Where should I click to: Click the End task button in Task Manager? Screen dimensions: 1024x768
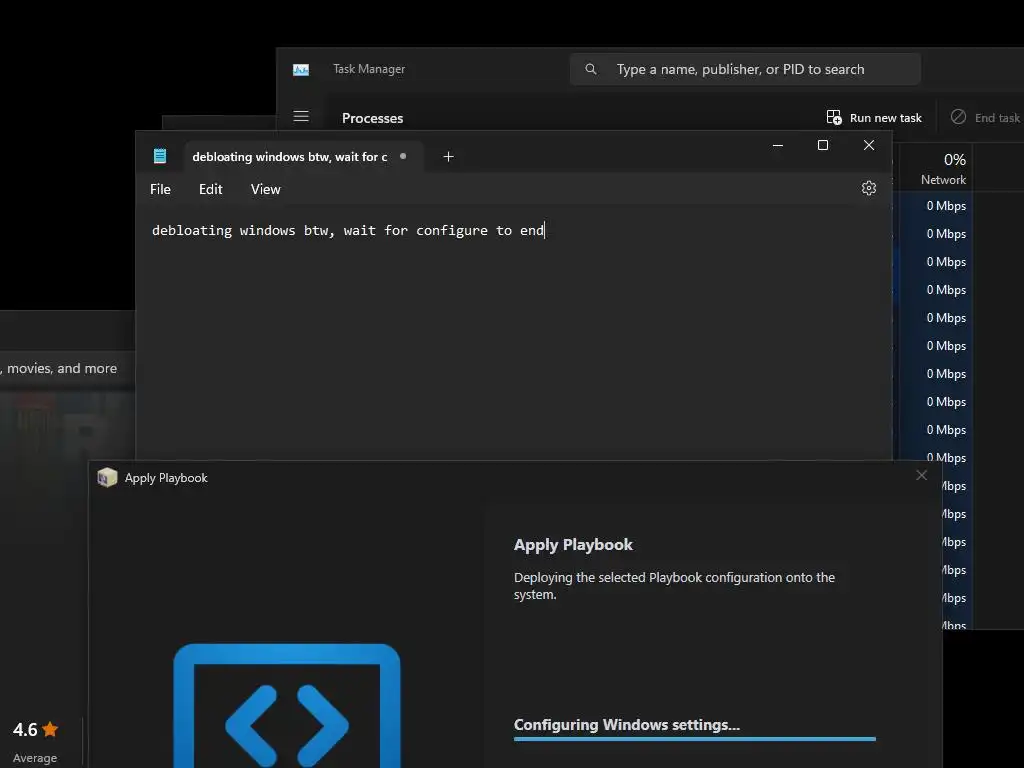tap(985, 118)
